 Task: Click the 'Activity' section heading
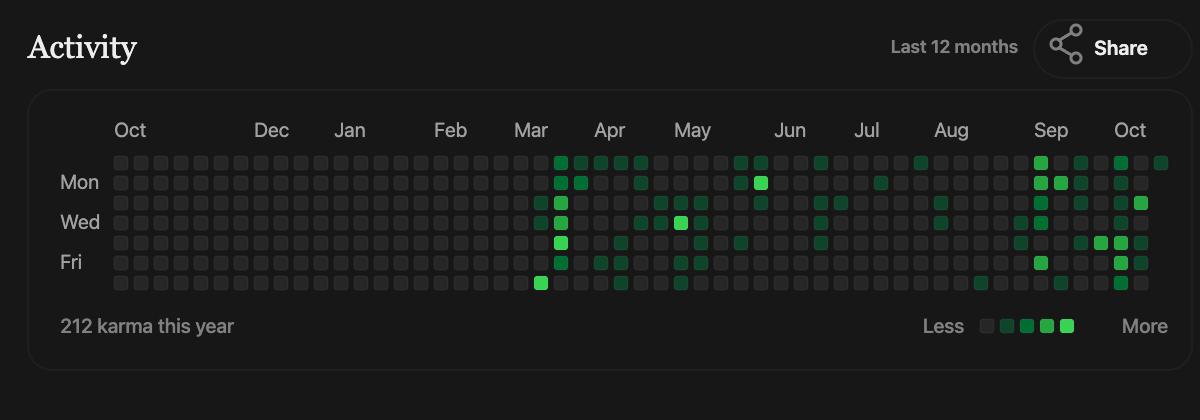82,47
